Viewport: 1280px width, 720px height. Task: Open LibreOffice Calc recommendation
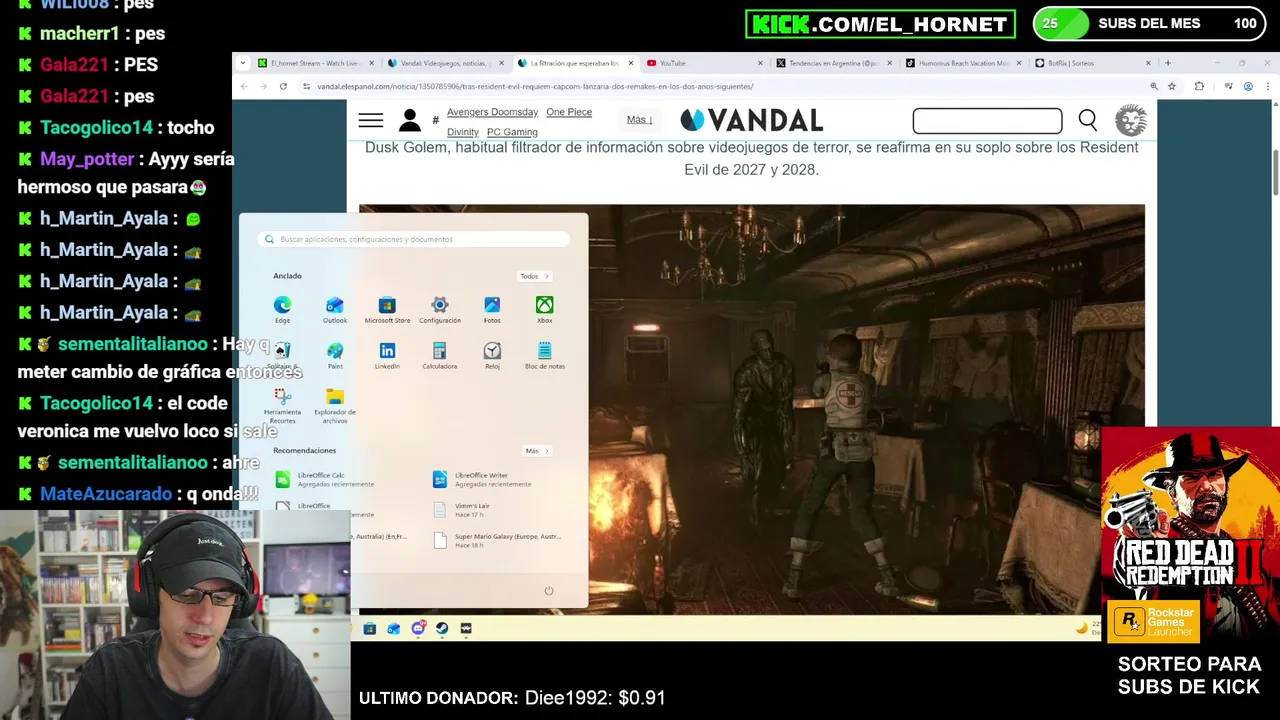click(323, 480)
